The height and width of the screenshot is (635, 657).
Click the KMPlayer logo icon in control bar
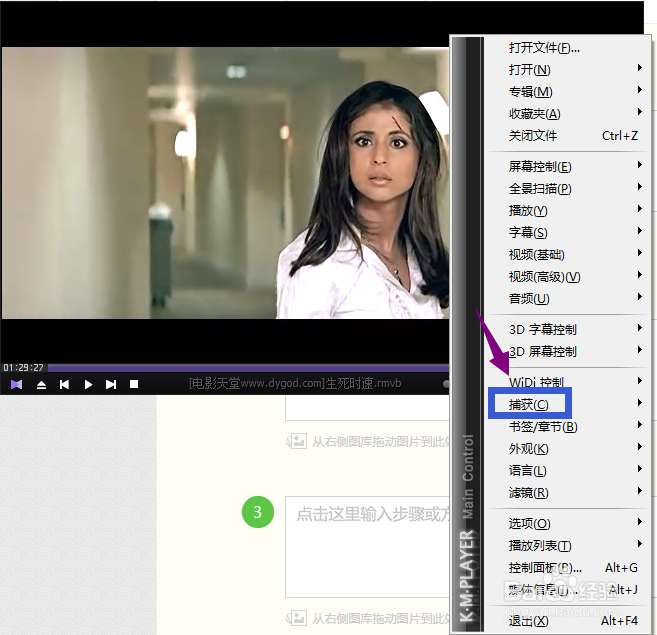point(16,384)
